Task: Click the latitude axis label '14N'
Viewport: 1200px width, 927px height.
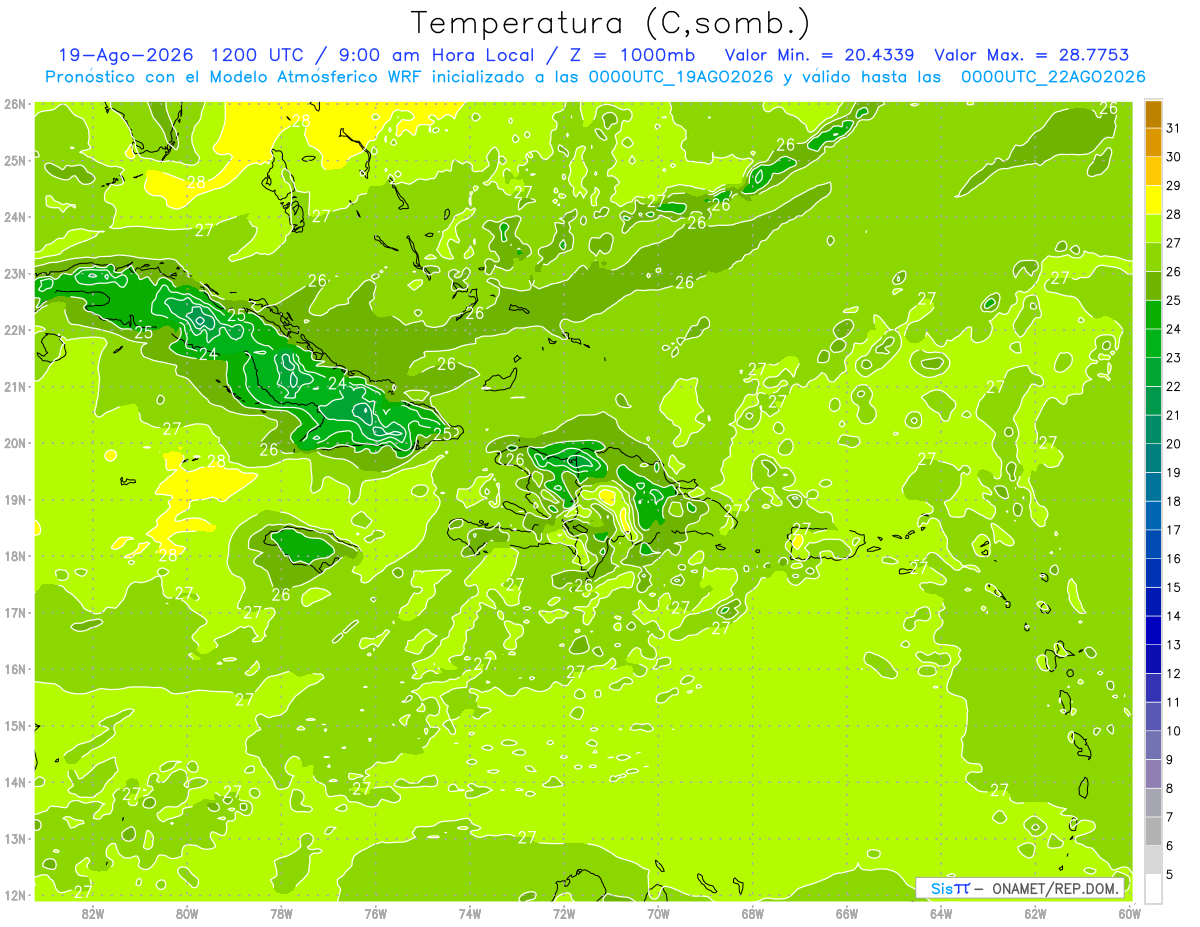Action: pyautogui.click(x=14, y=782)
